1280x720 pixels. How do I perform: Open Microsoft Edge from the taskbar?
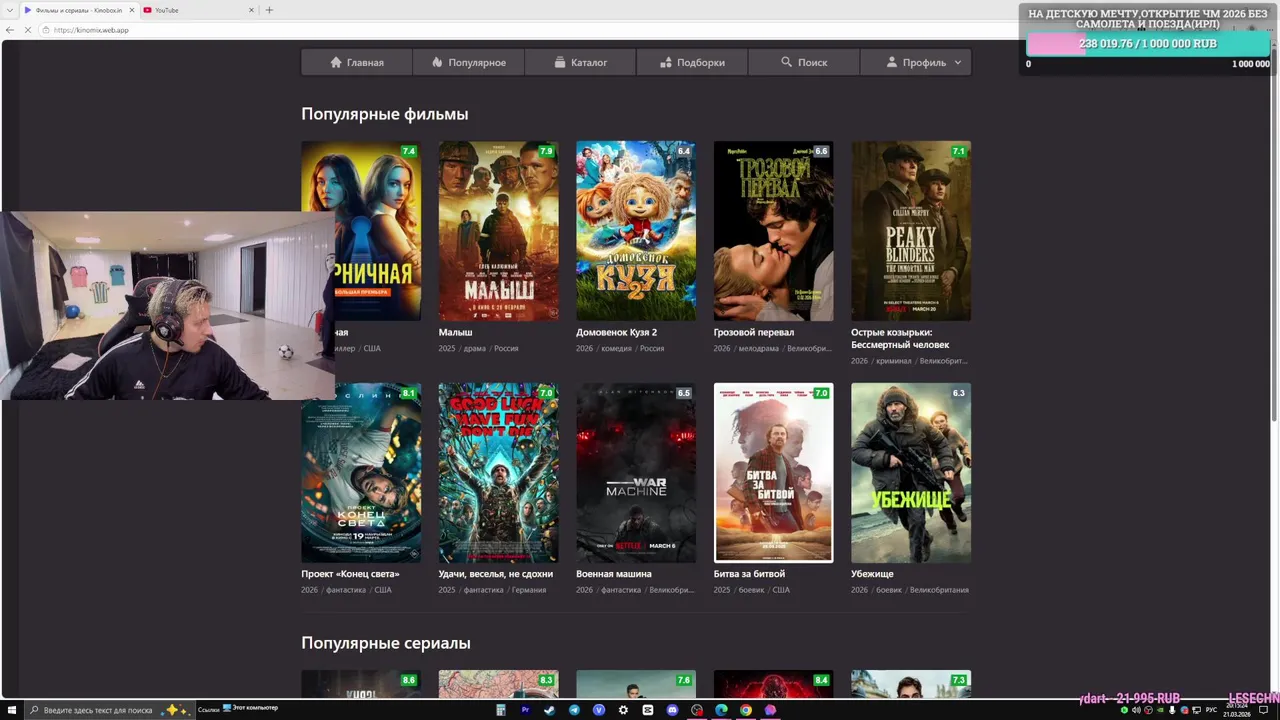[721, 710]
